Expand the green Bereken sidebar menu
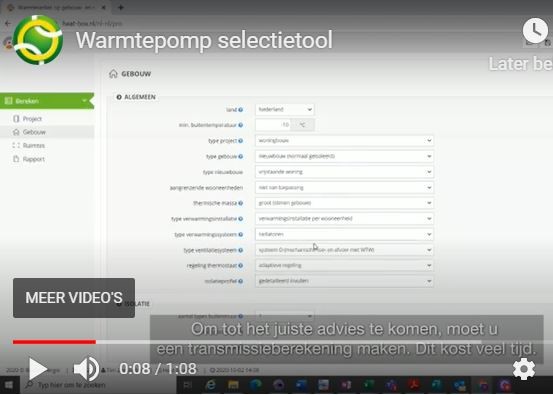This screenshot has width=553, height=395. tap(47, 101)
